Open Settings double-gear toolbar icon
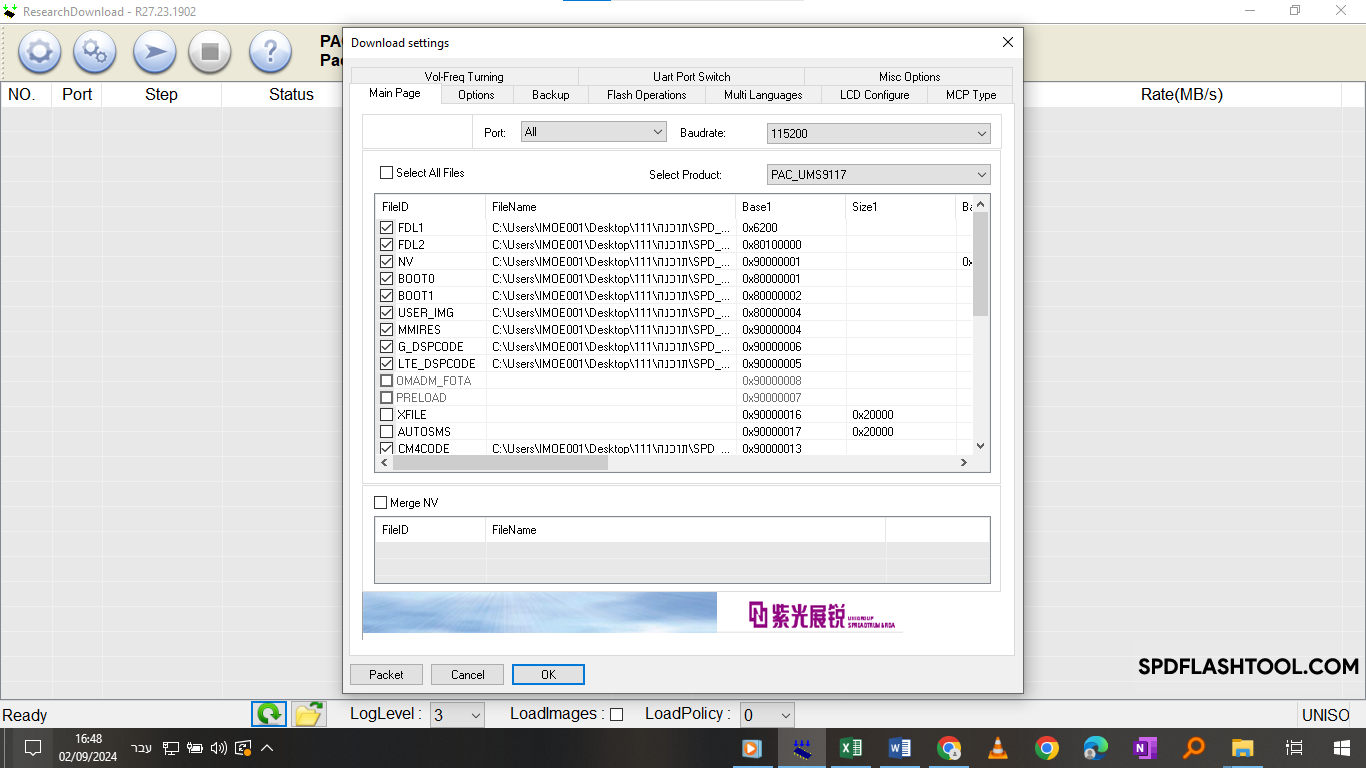 click(x=95, y=52)
